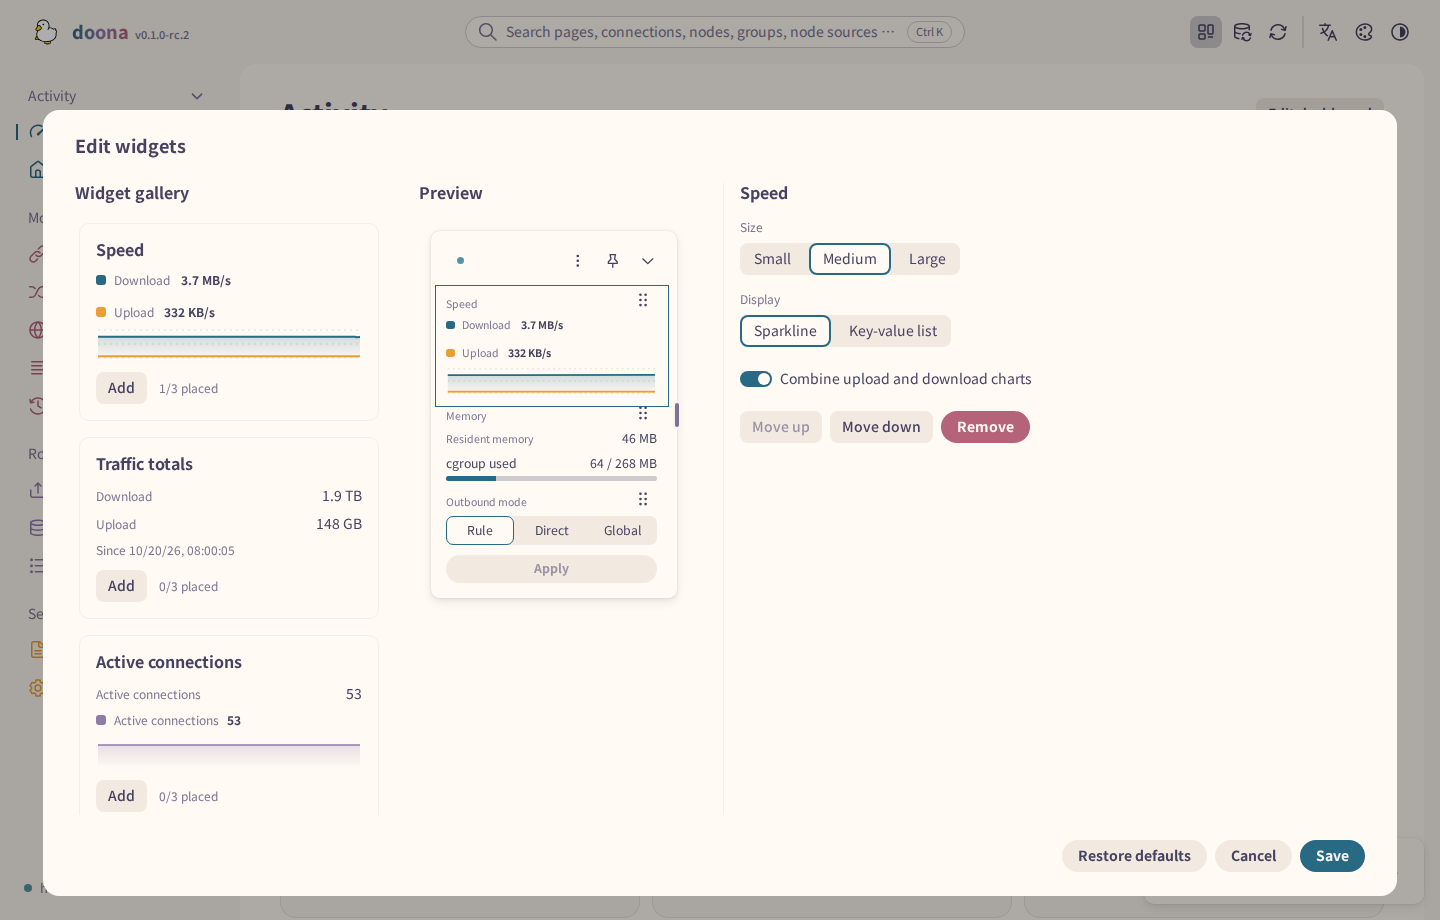Open the color palette theme icon
Image resolution: width=1440 pixels, height=920 pixels.
[x=1364, y=32]
